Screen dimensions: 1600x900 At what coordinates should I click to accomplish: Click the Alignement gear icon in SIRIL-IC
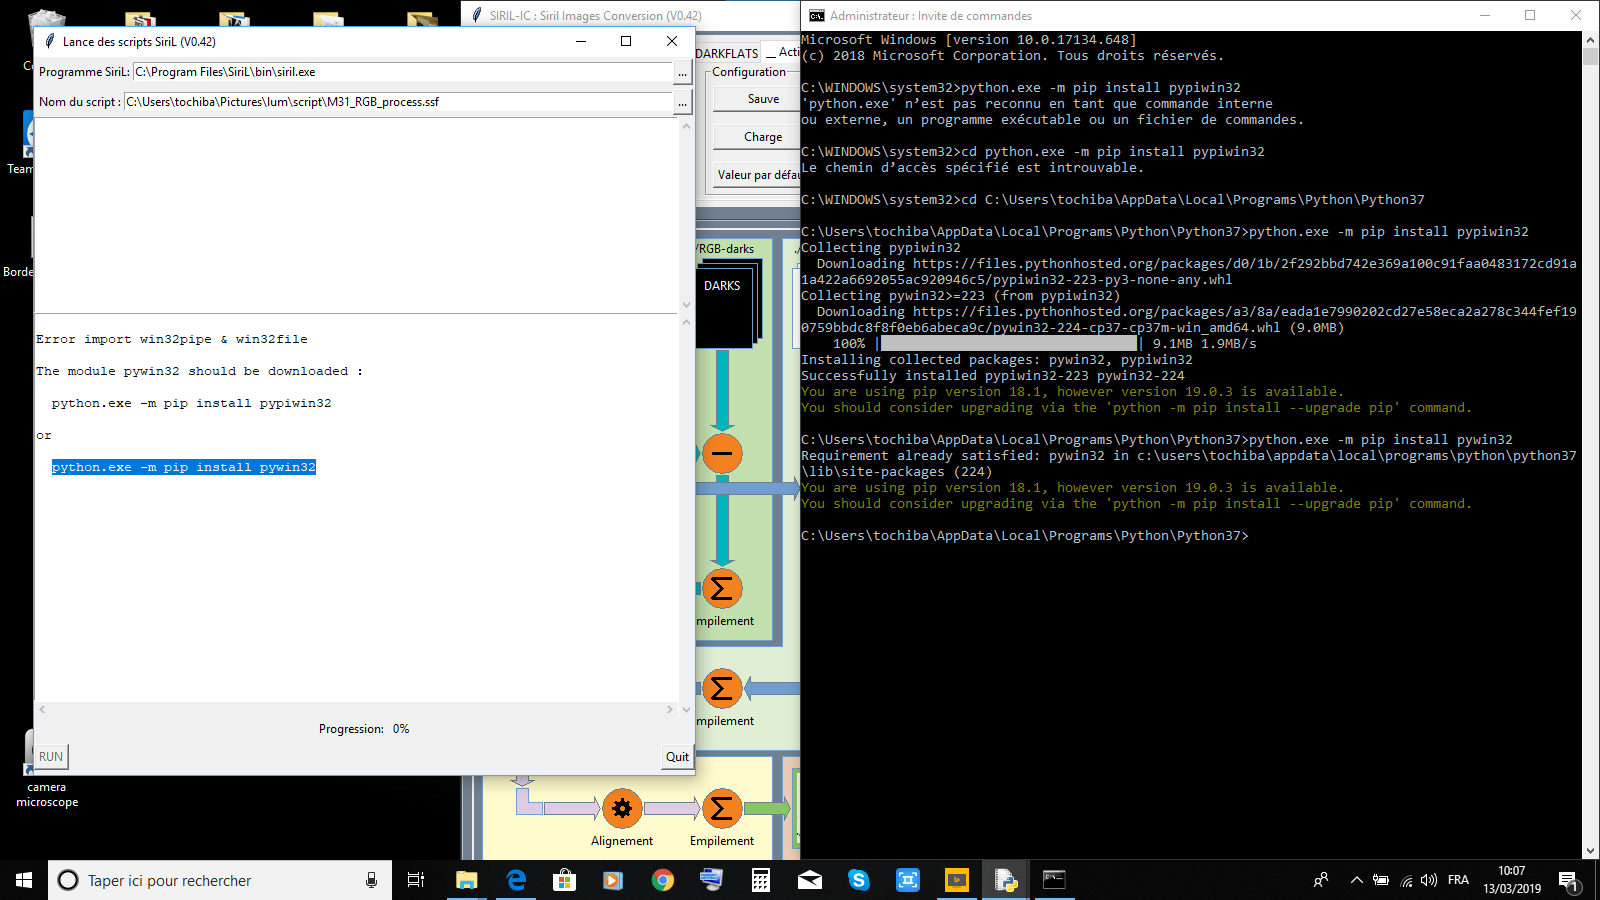point(622,809)
